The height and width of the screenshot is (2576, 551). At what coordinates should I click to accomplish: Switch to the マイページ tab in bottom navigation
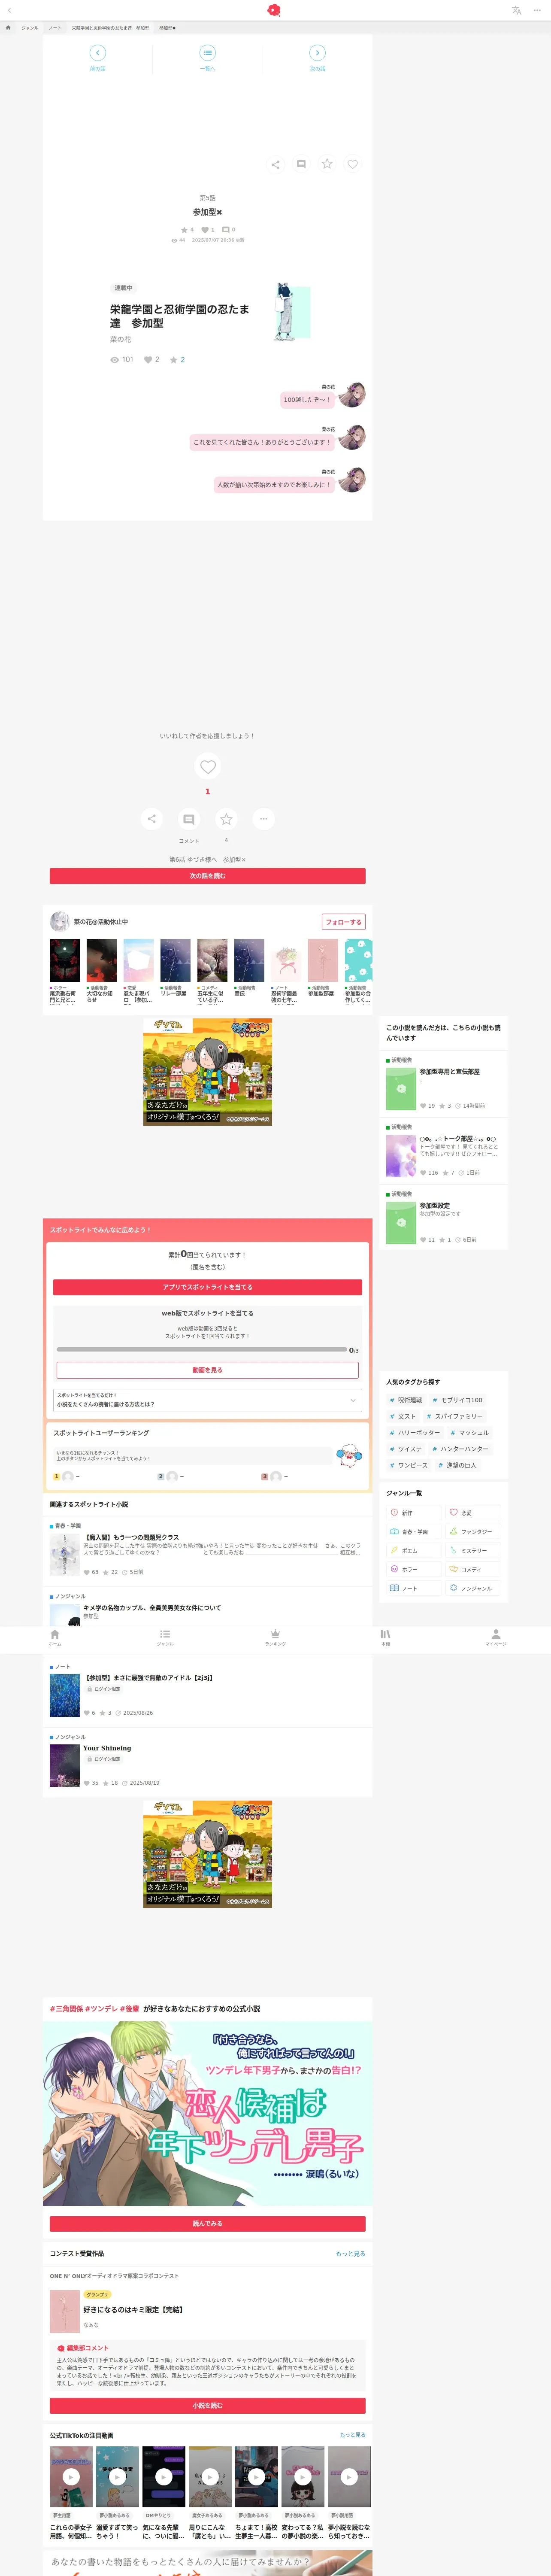496,1638
